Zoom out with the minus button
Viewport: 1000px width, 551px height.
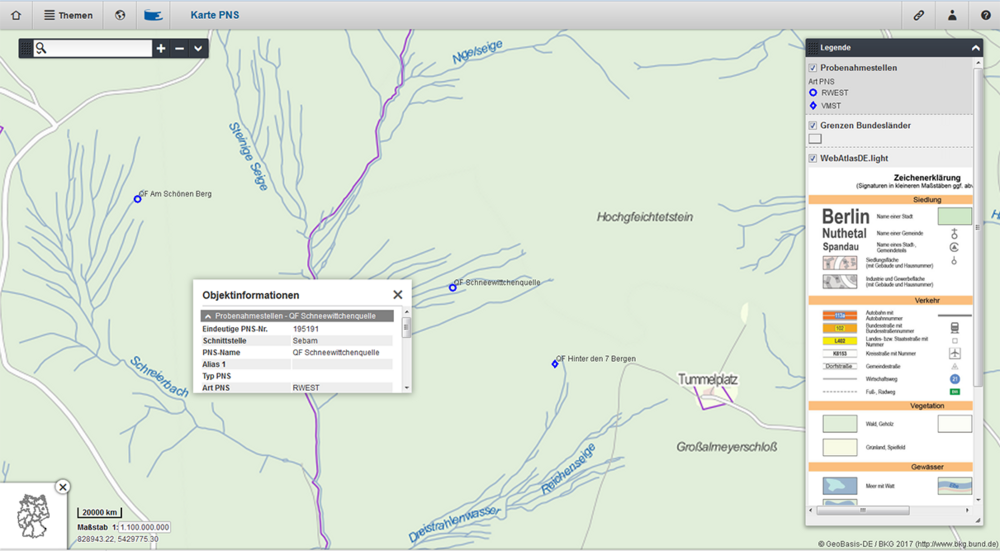(180, 48)
